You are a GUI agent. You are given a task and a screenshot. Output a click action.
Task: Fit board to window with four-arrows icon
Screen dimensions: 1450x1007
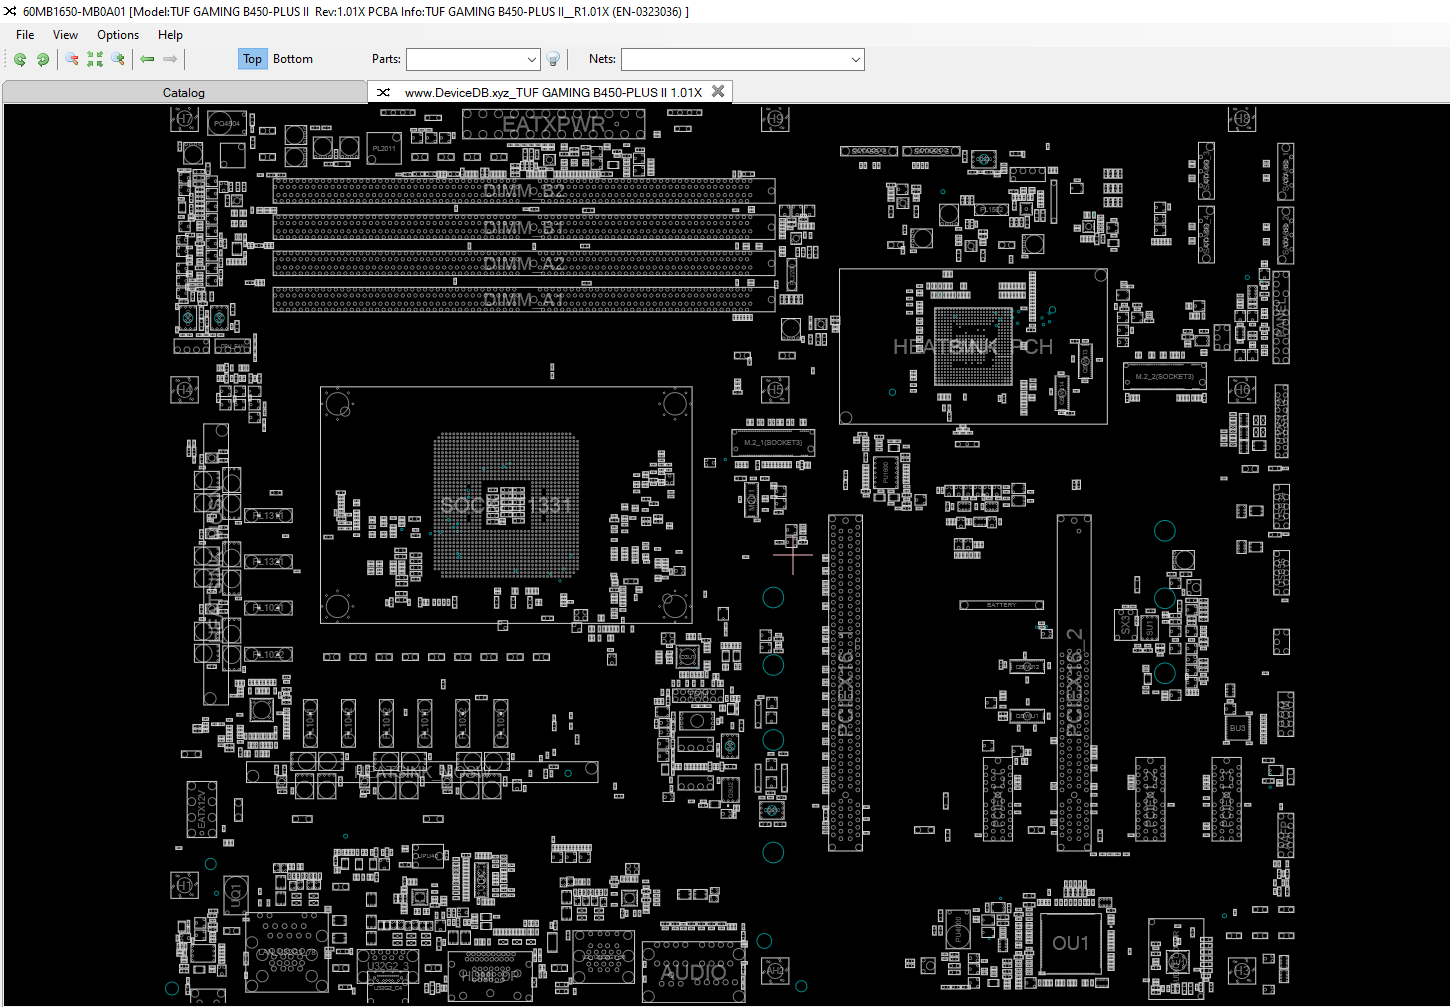[95, 59]
